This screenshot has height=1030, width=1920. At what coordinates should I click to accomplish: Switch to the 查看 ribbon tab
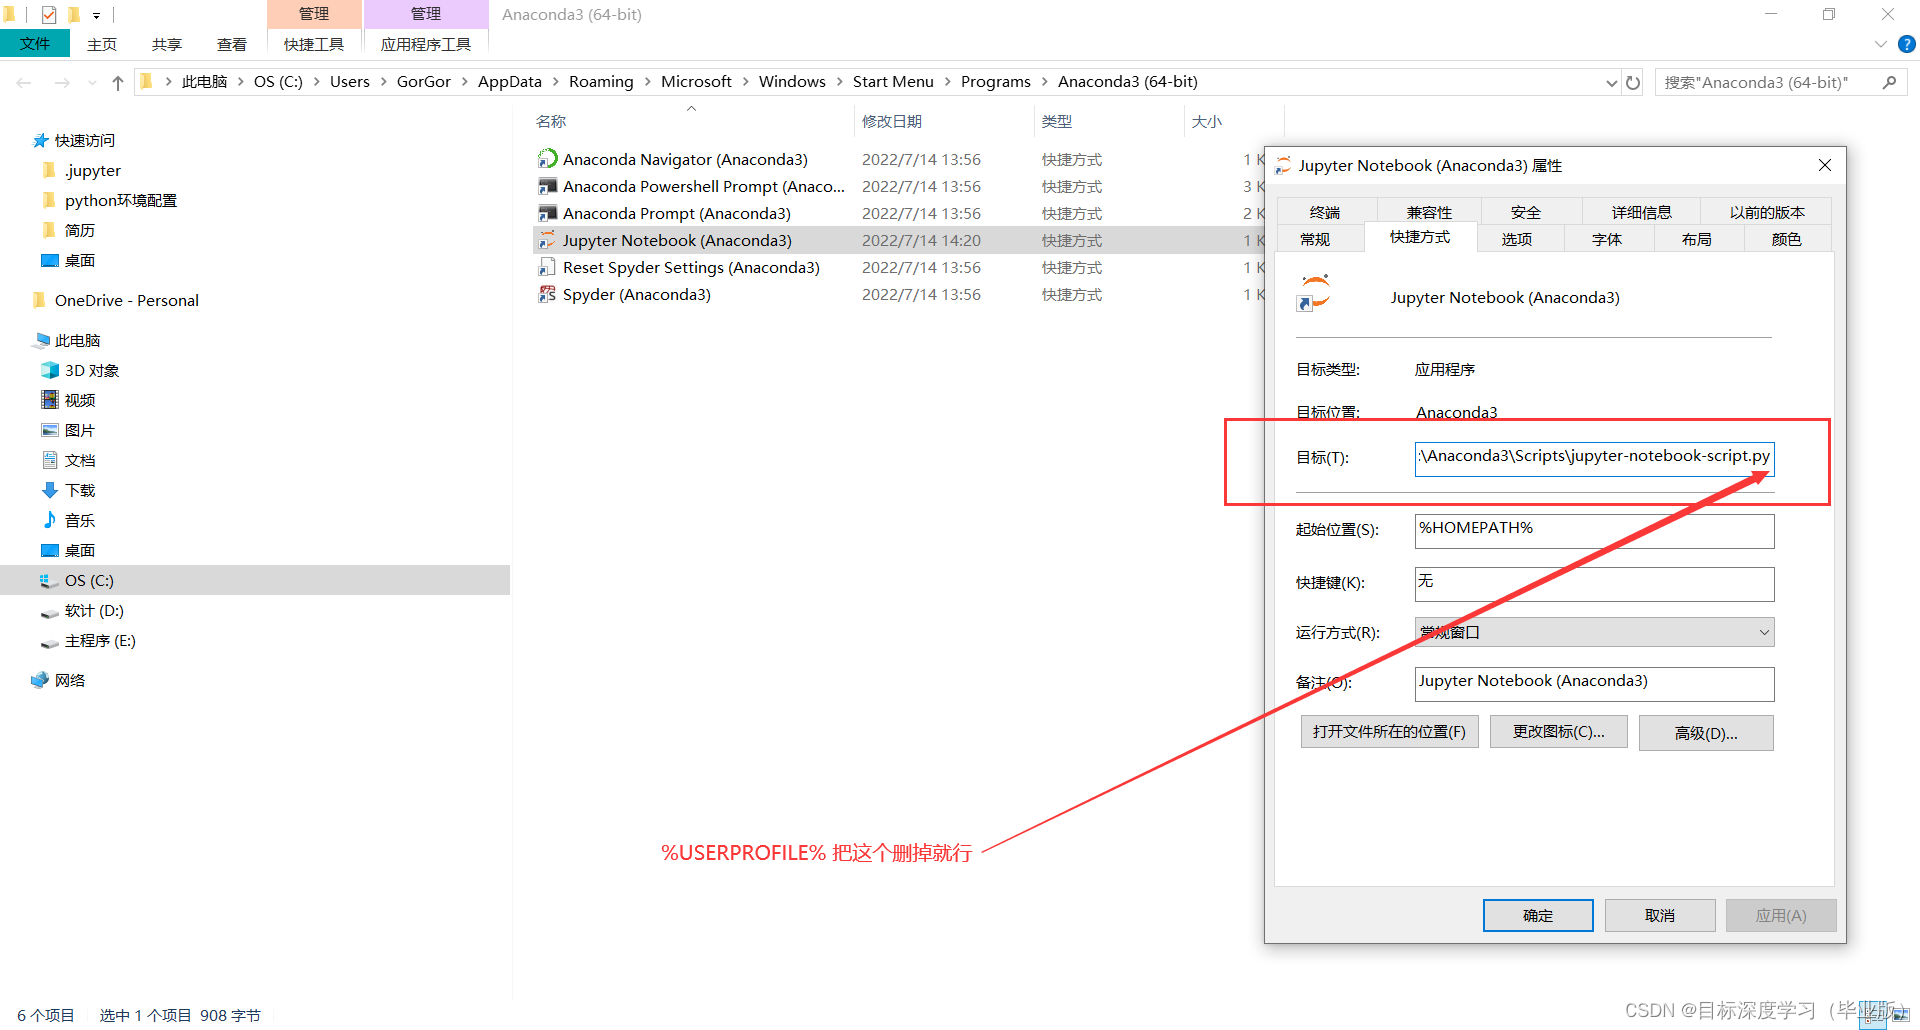(232, 44)
